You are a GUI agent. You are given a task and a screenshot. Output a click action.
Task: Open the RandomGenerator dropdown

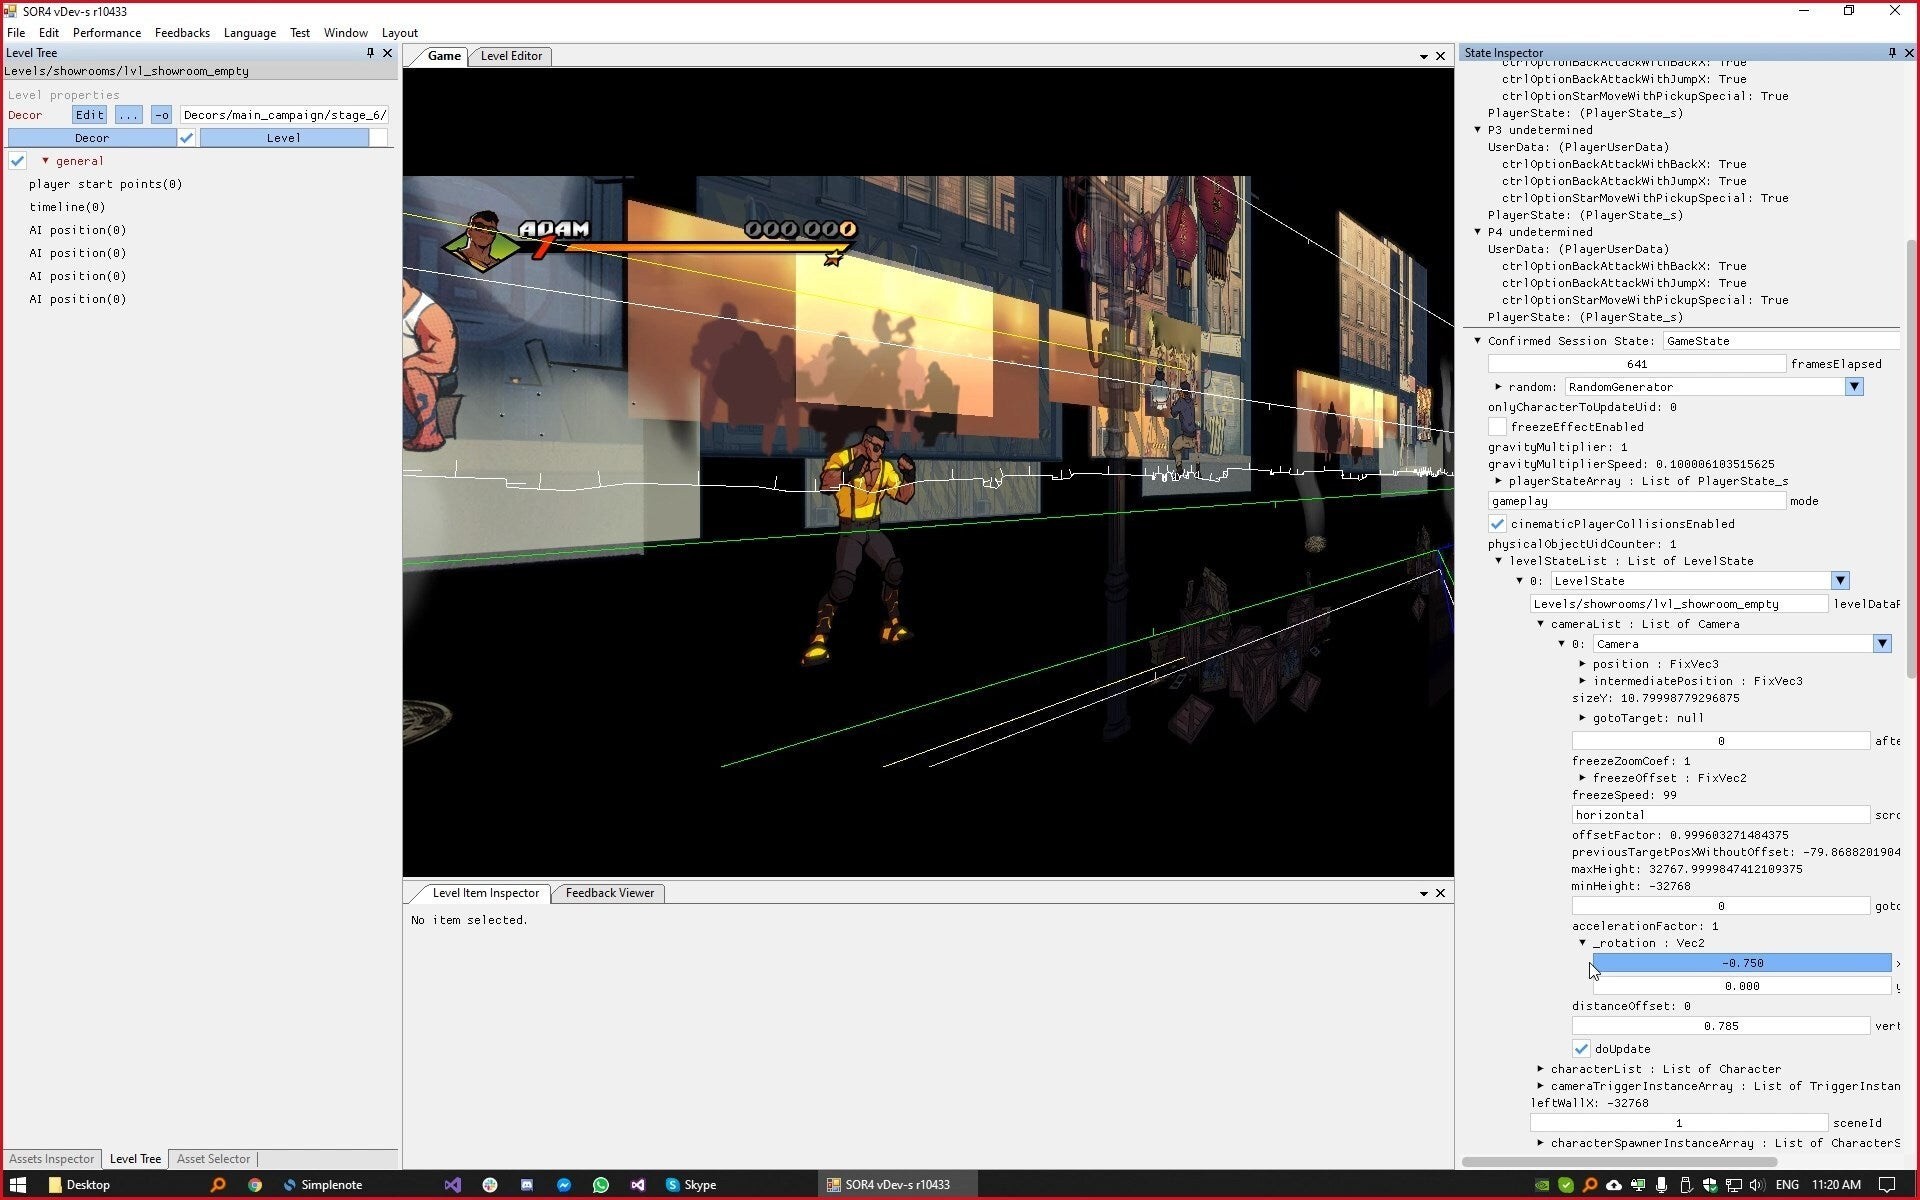[1854, 387]
